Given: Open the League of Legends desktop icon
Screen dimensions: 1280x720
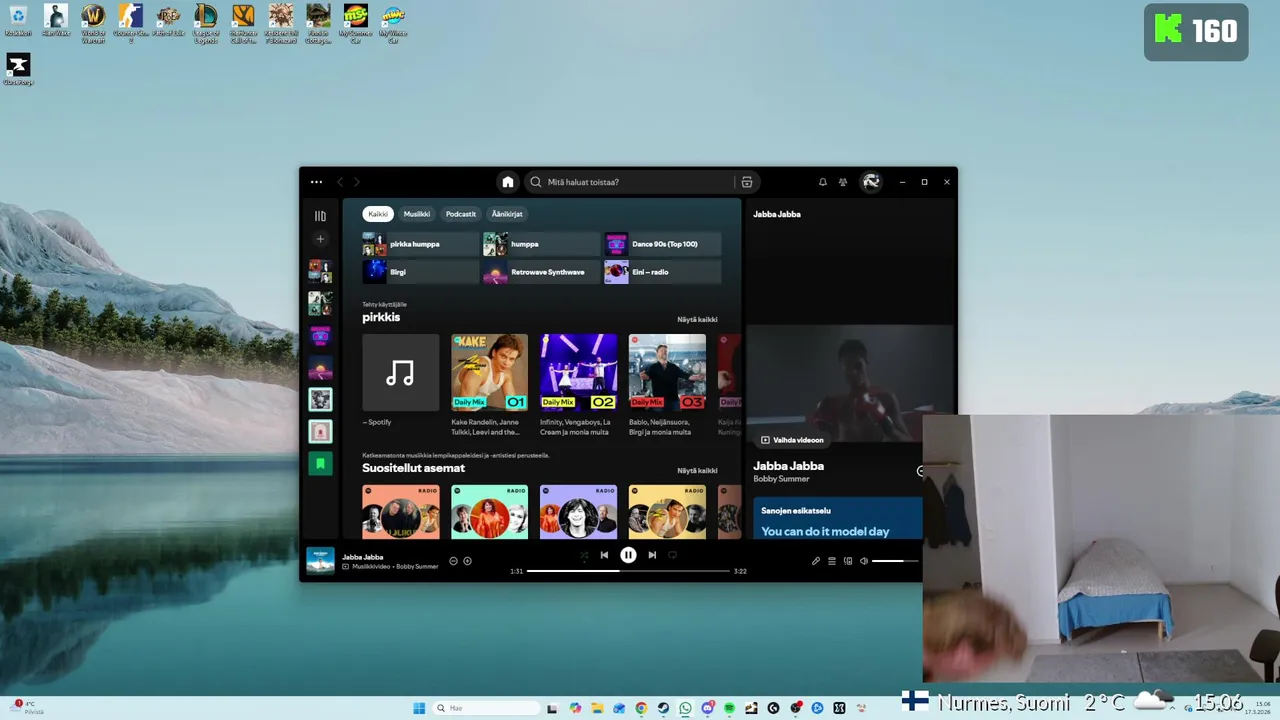Looking at the screenshot, I should click(x=206, y=22).
